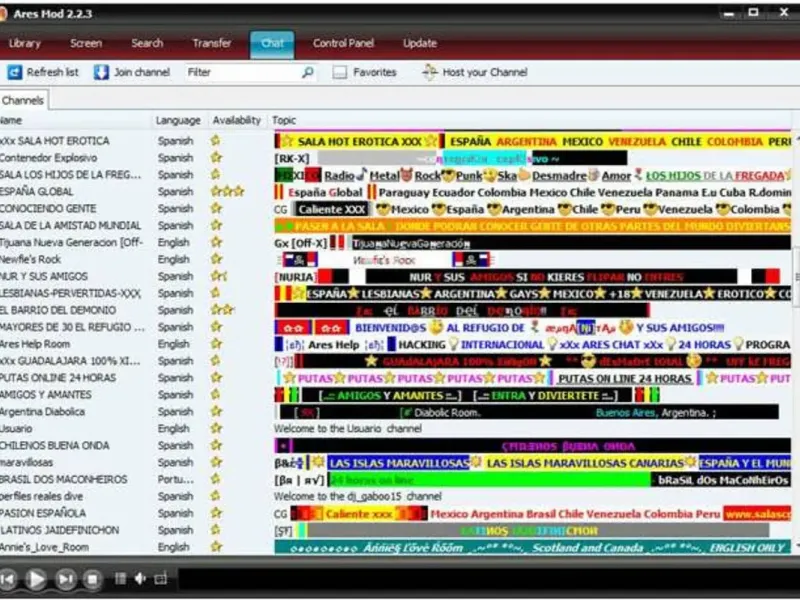Toggle the Favorites checkbox
This screenshot has width=800, height=600.
coord(339,72)
